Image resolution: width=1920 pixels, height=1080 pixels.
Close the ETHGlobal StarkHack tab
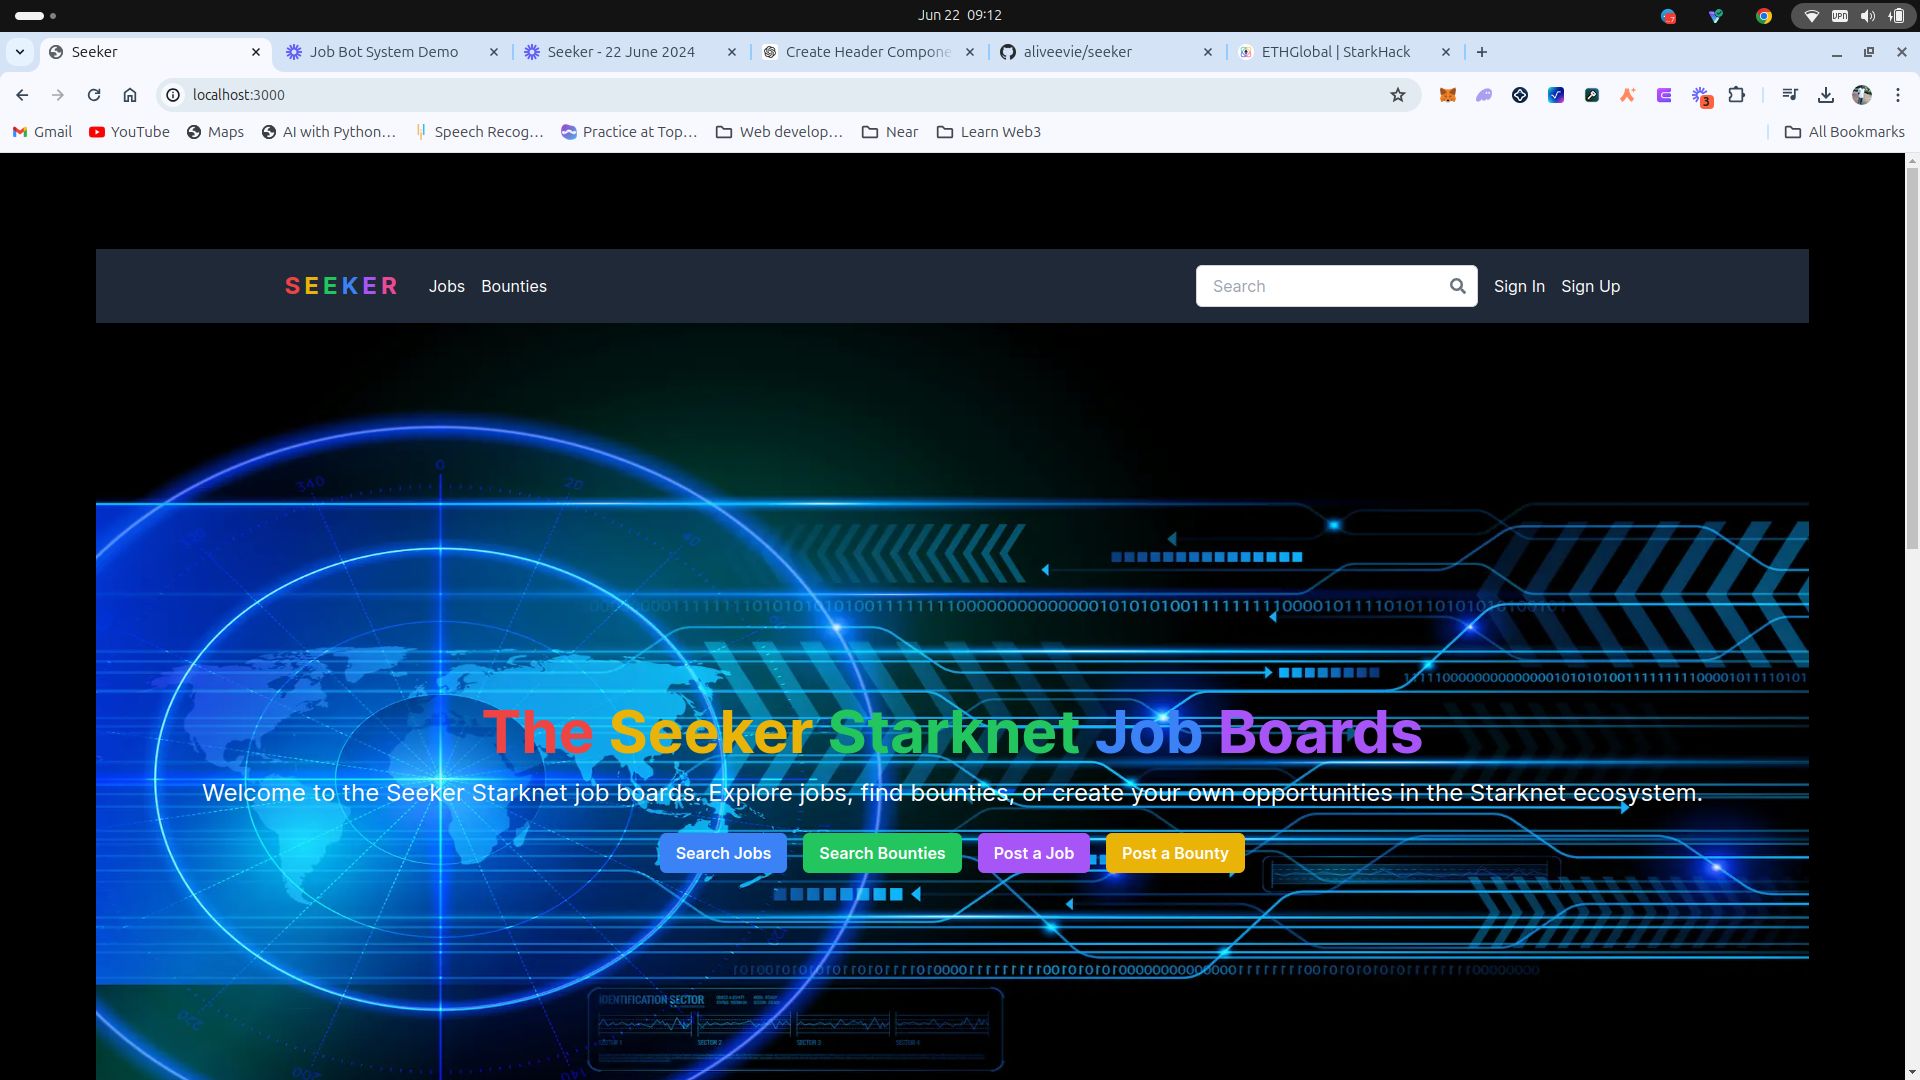1446,52
